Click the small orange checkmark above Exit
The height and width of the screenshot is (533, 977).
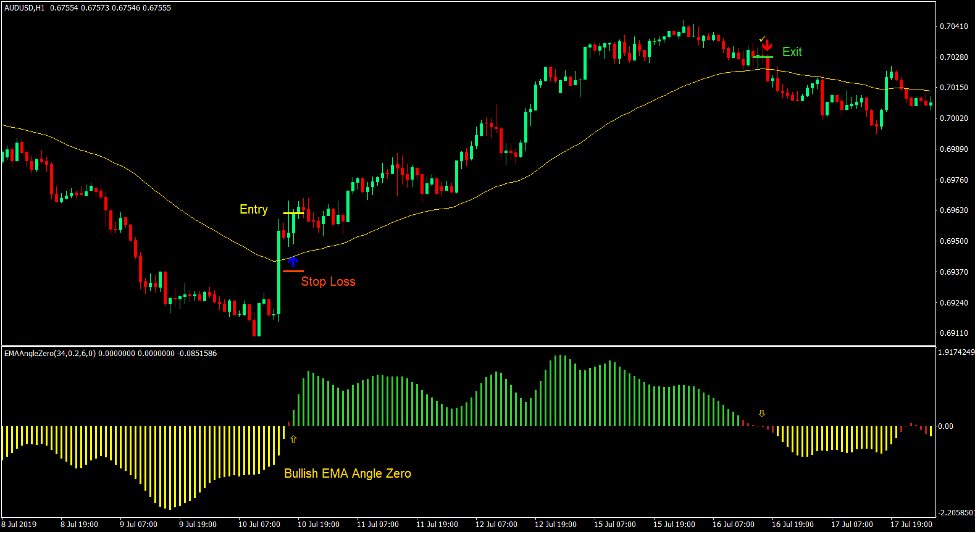point(762,39)
